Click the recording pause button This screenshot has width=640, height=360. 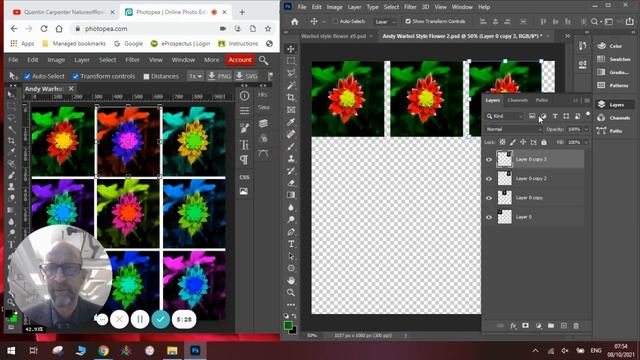pyautogui.click(x=140, y=320)
